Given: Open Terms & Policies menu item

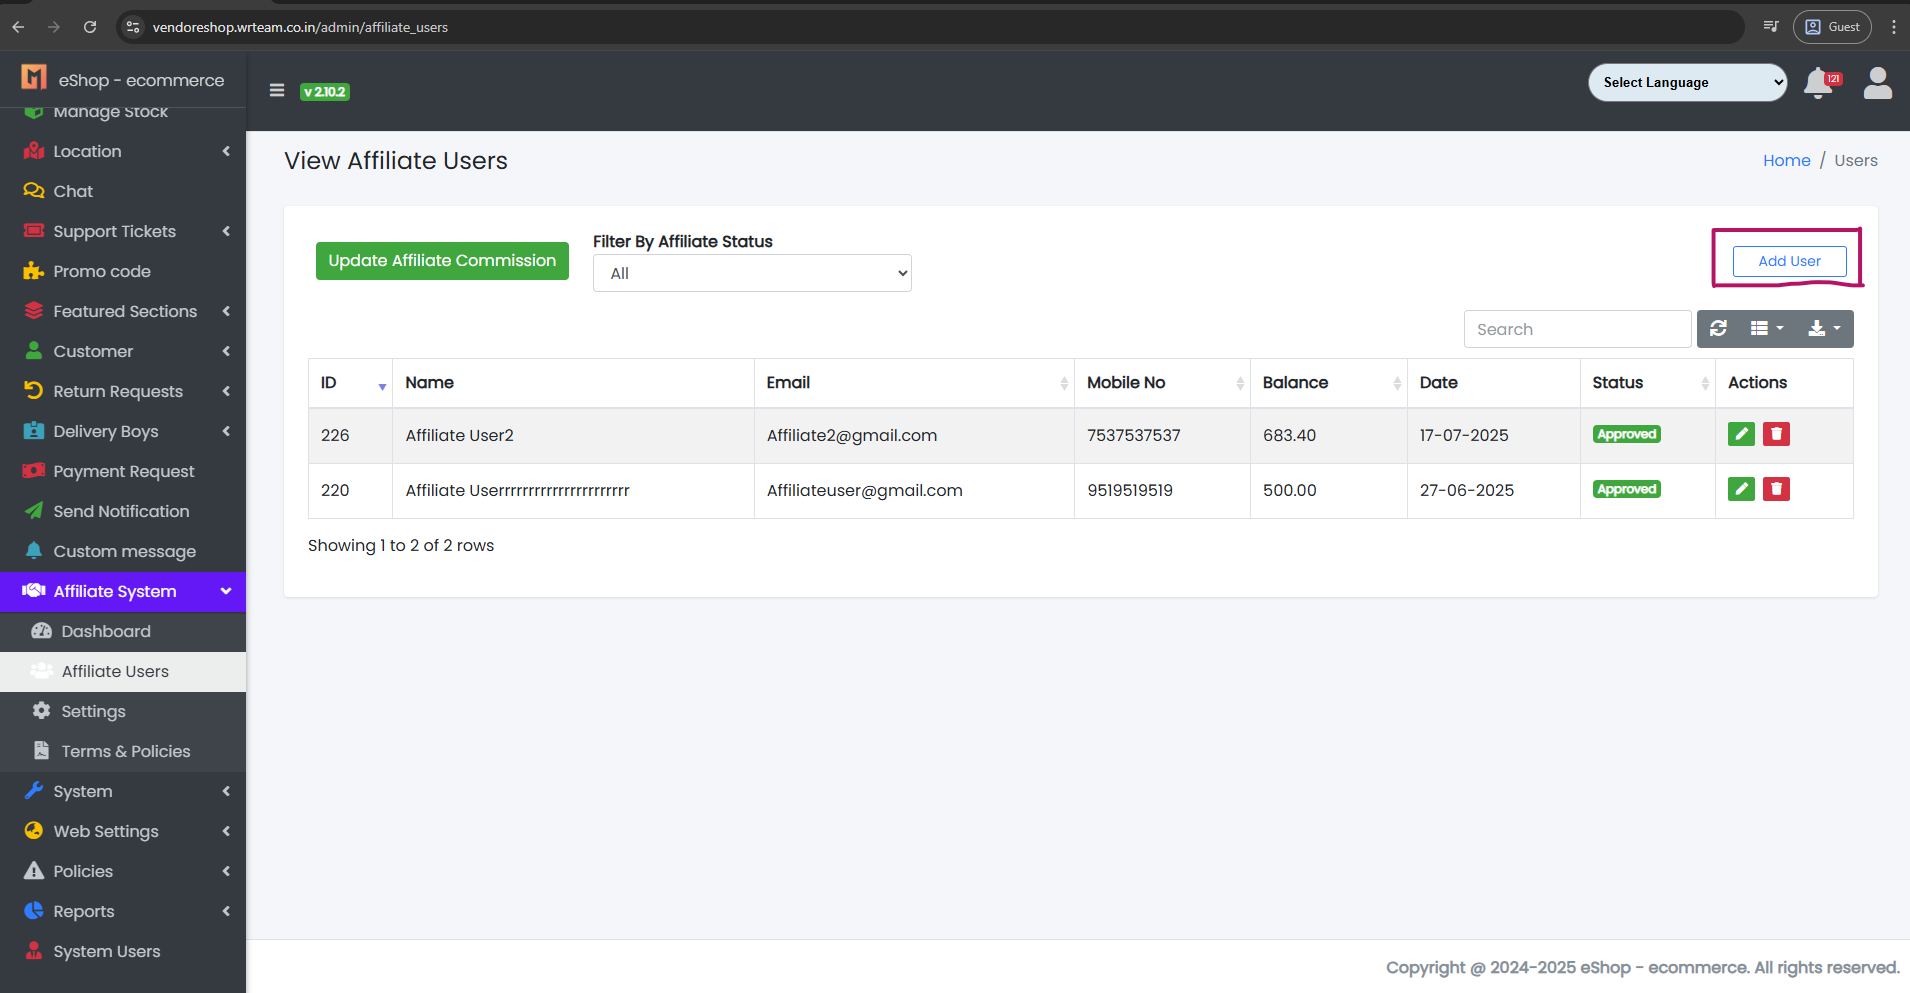Looking at the screenshot, I should (123, 751).
